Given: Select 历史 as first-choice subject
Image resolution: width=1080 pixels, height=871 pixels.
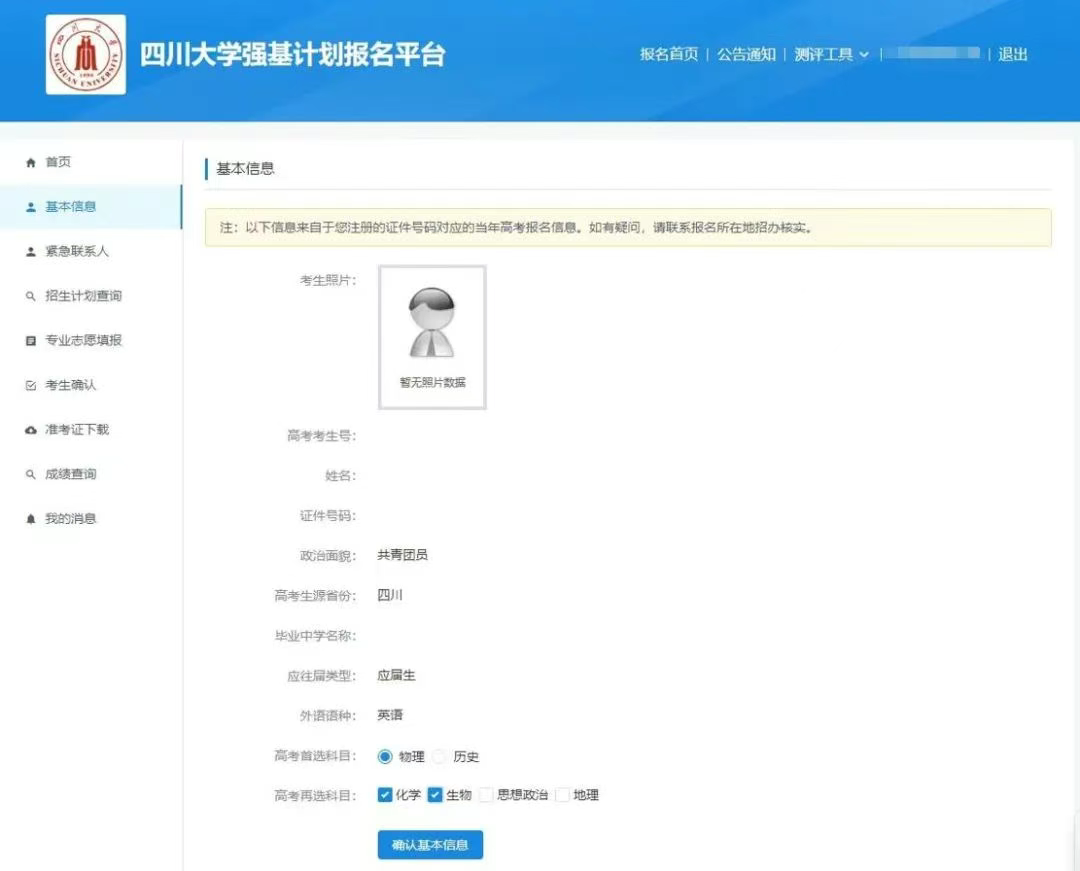Looking at the screenshot, I should [x=439, y=757].
